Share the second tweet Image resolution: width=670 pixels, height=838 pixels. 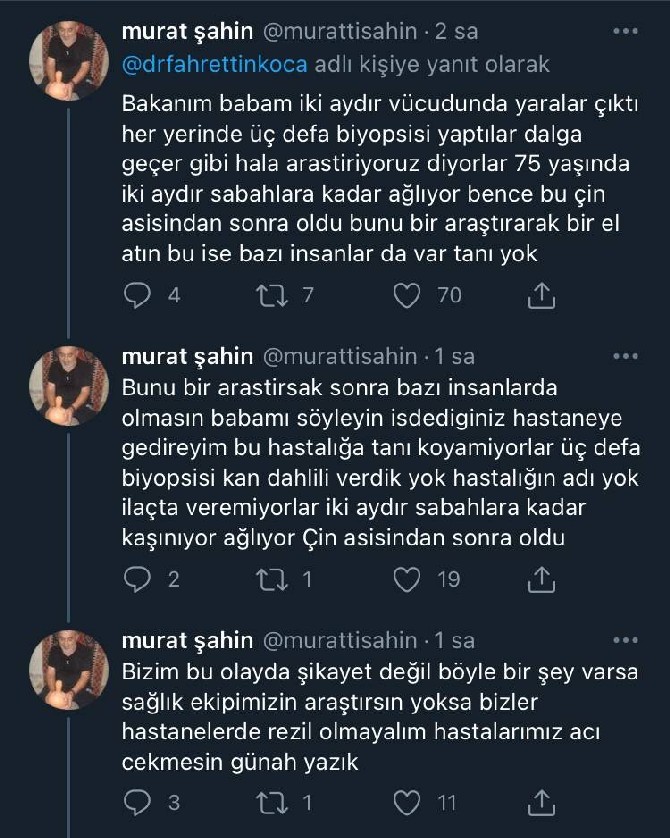pos(541,578)
